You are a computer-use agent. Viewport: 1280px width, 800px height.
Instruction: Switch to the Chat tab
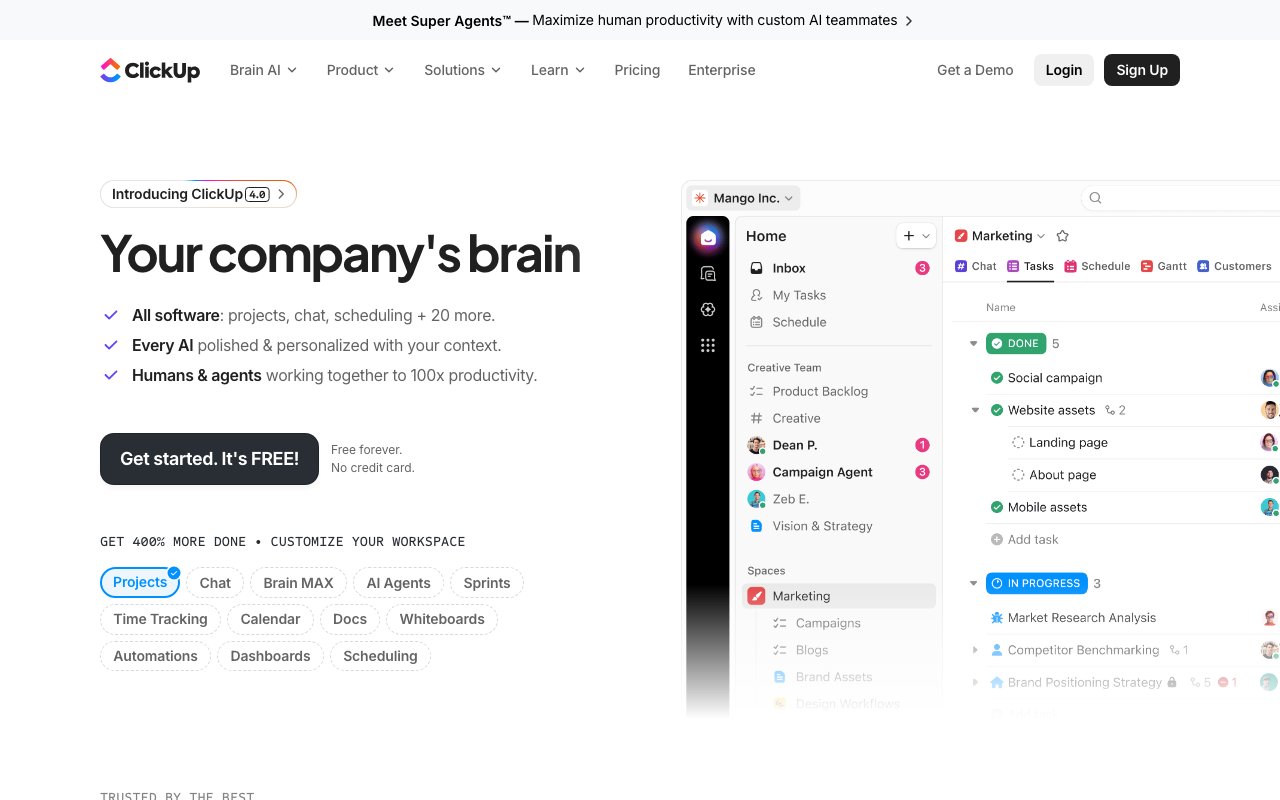[x=976, y=266]
